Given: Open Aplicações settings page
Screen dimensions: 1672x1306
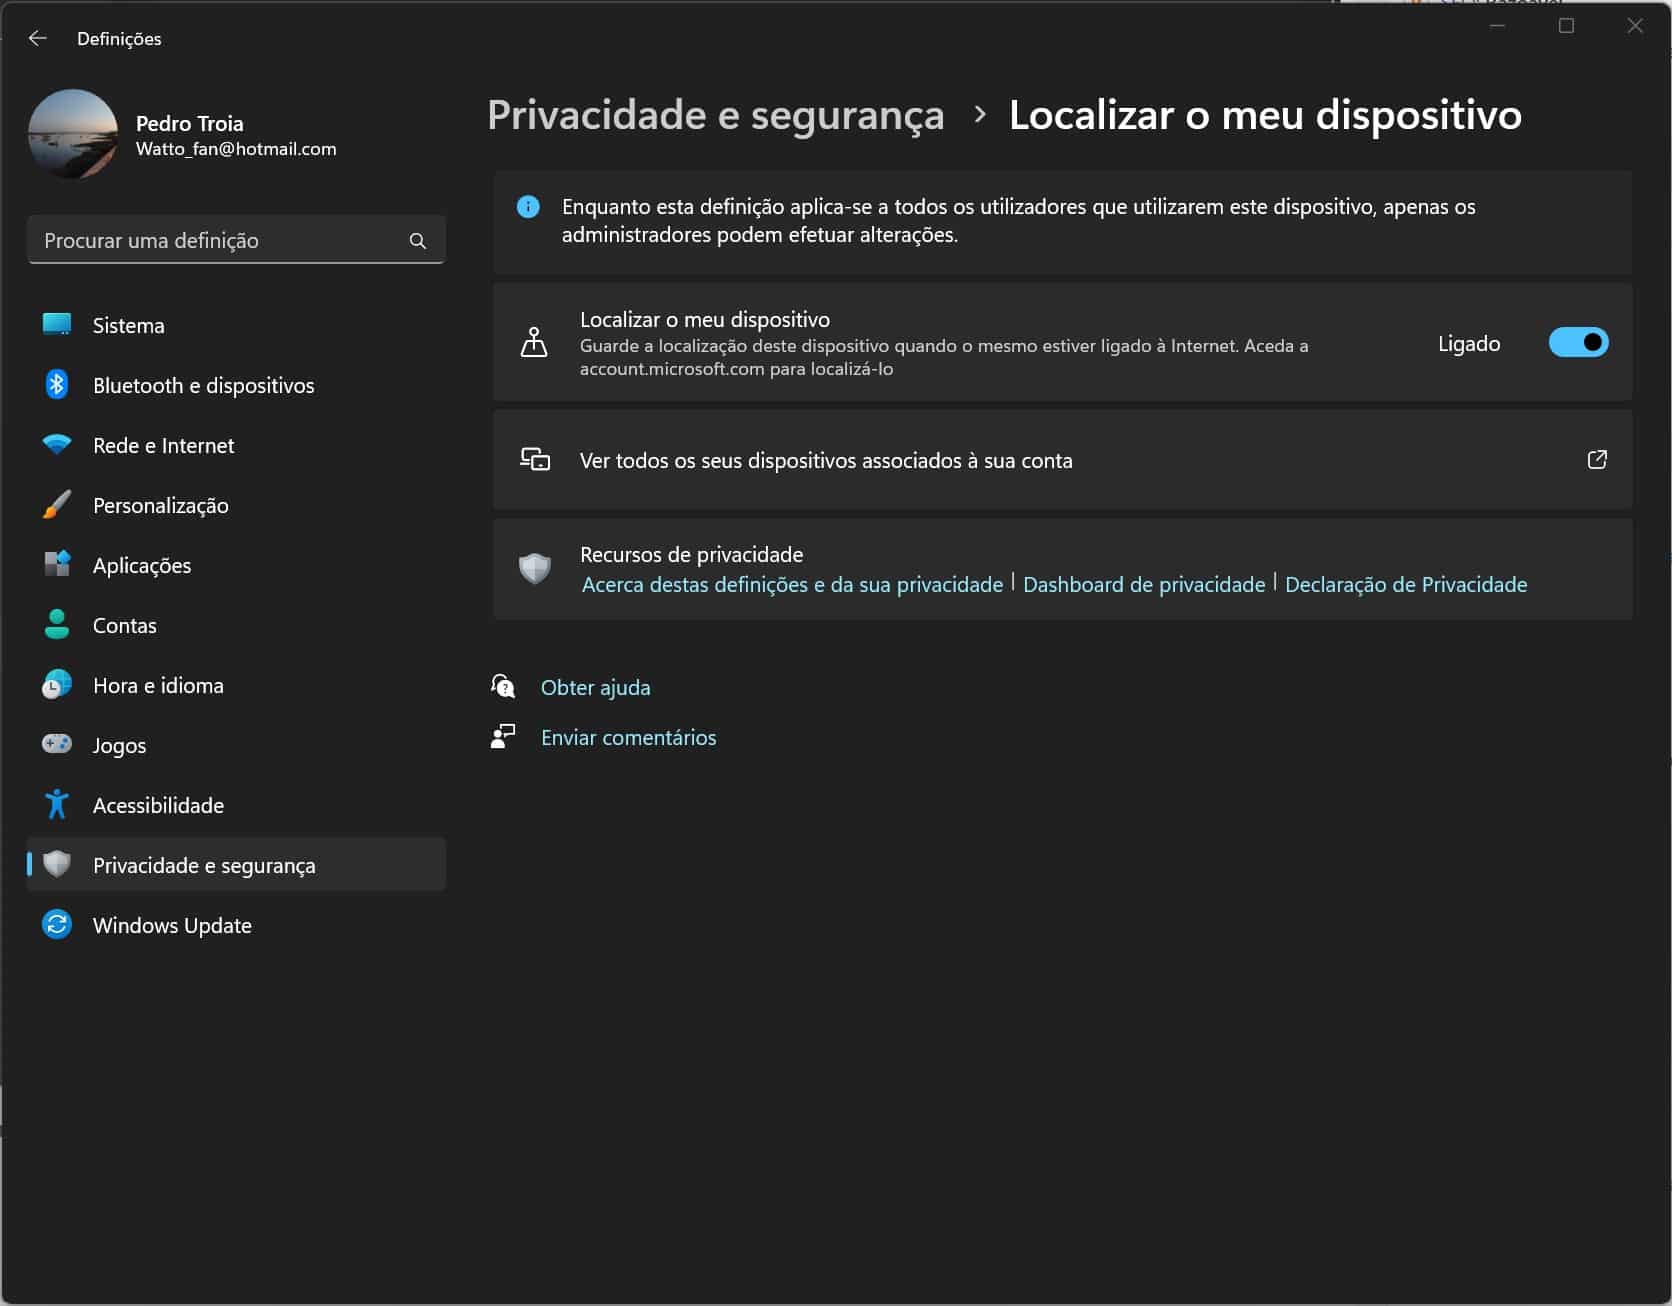Looking at the screenshot, I should (x=141, y=566).
